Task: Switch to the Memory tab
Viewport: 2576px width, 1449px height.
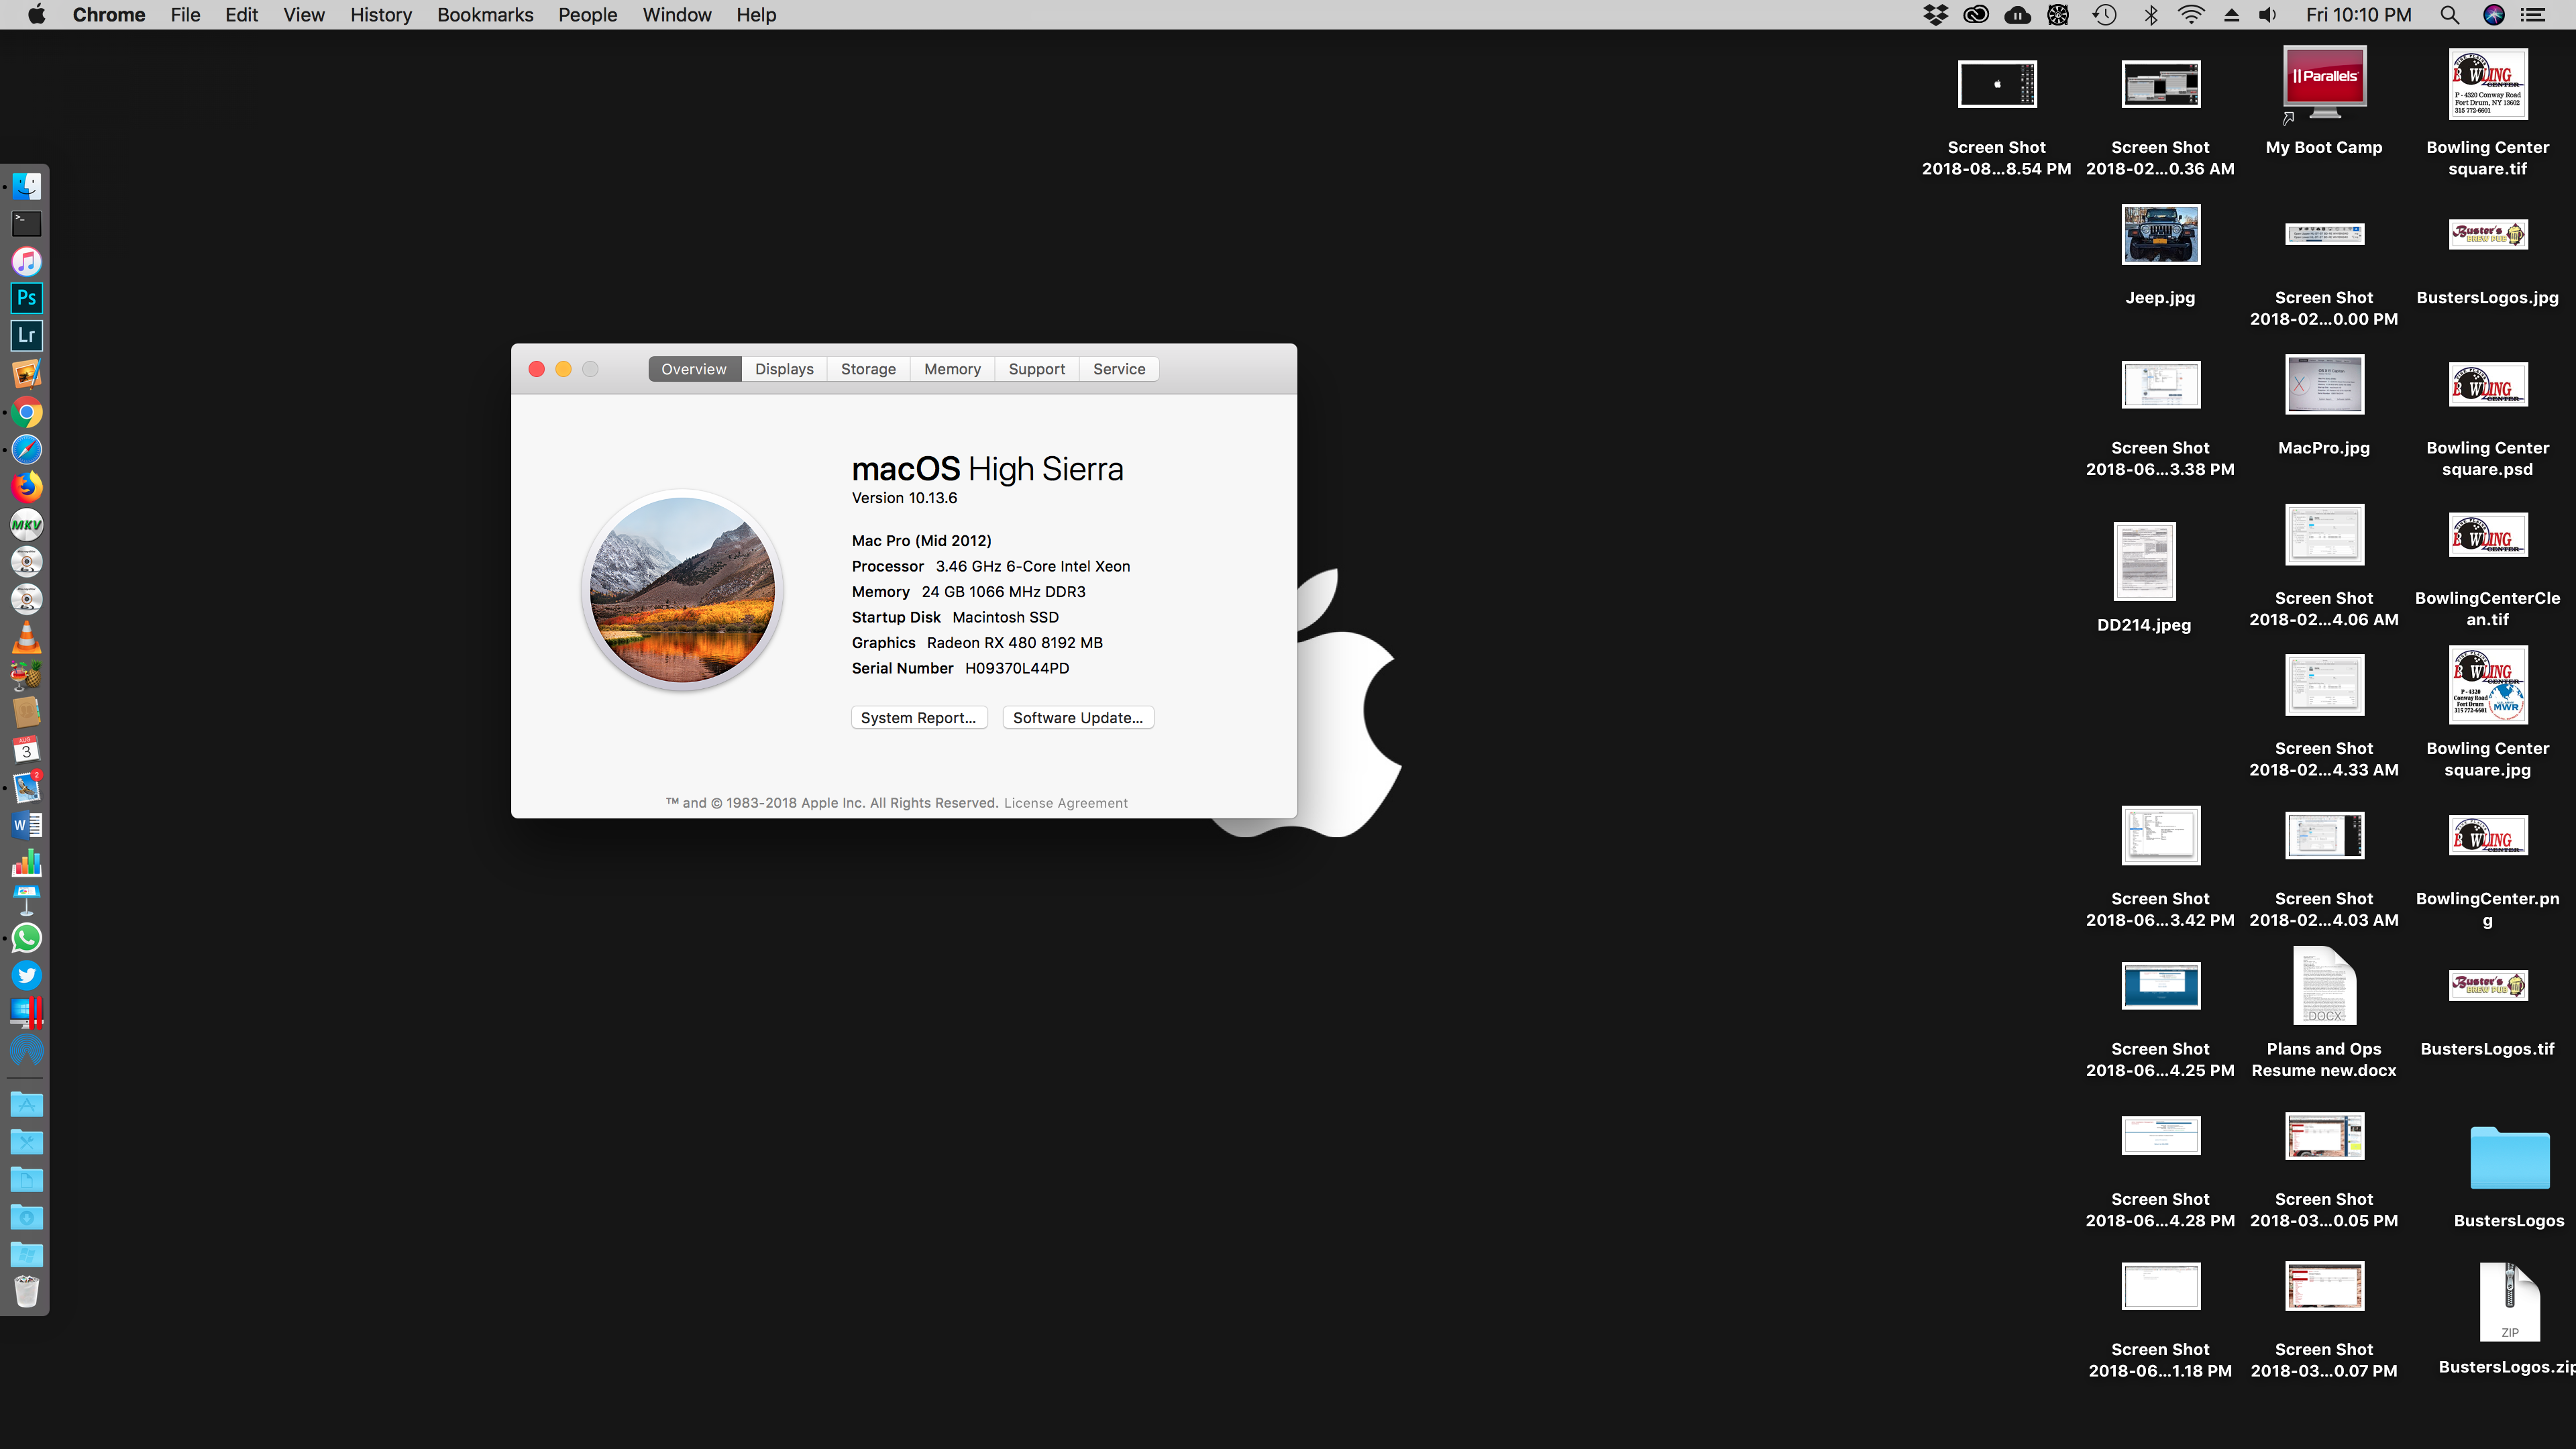Action: point(952,369)
